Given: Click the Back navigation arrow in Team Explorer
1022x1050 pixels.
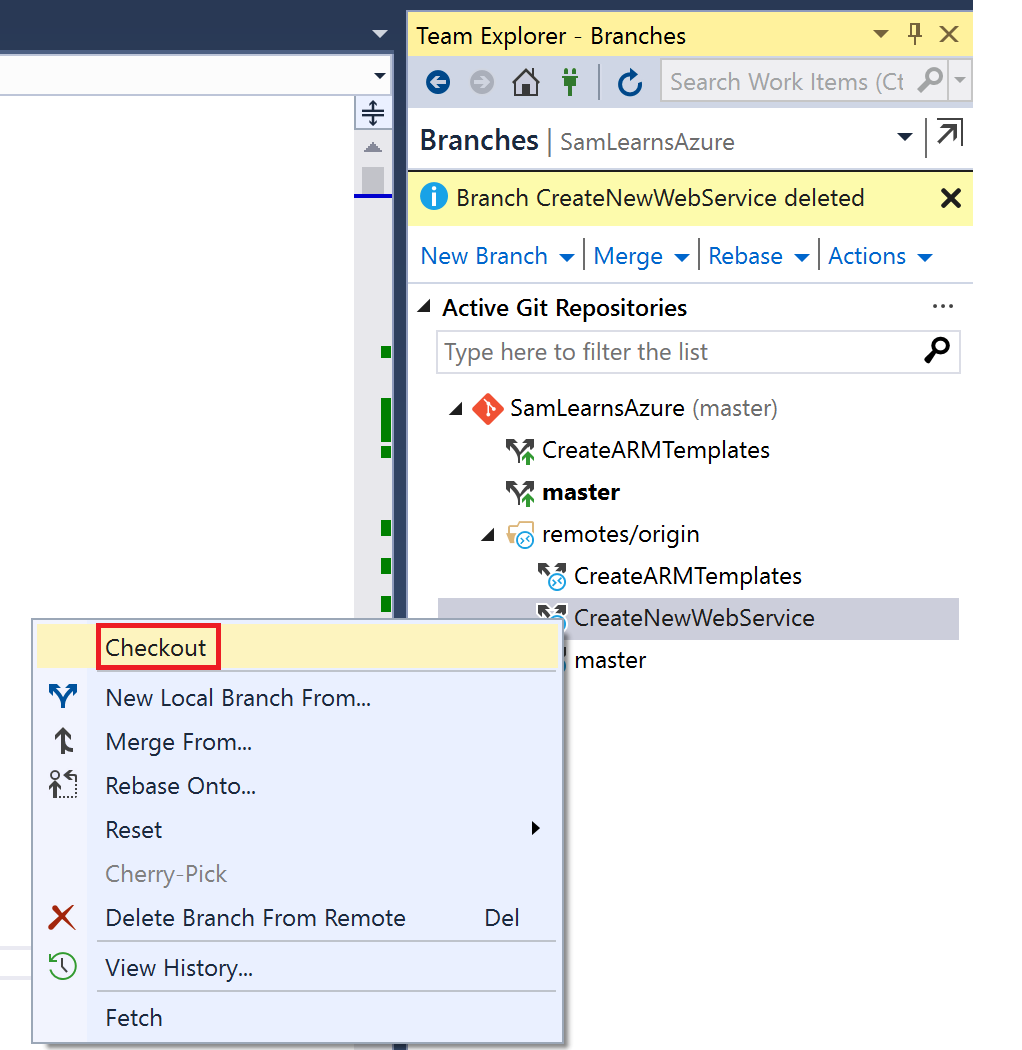Looking at the screenshot, I should tap(438, 82).
